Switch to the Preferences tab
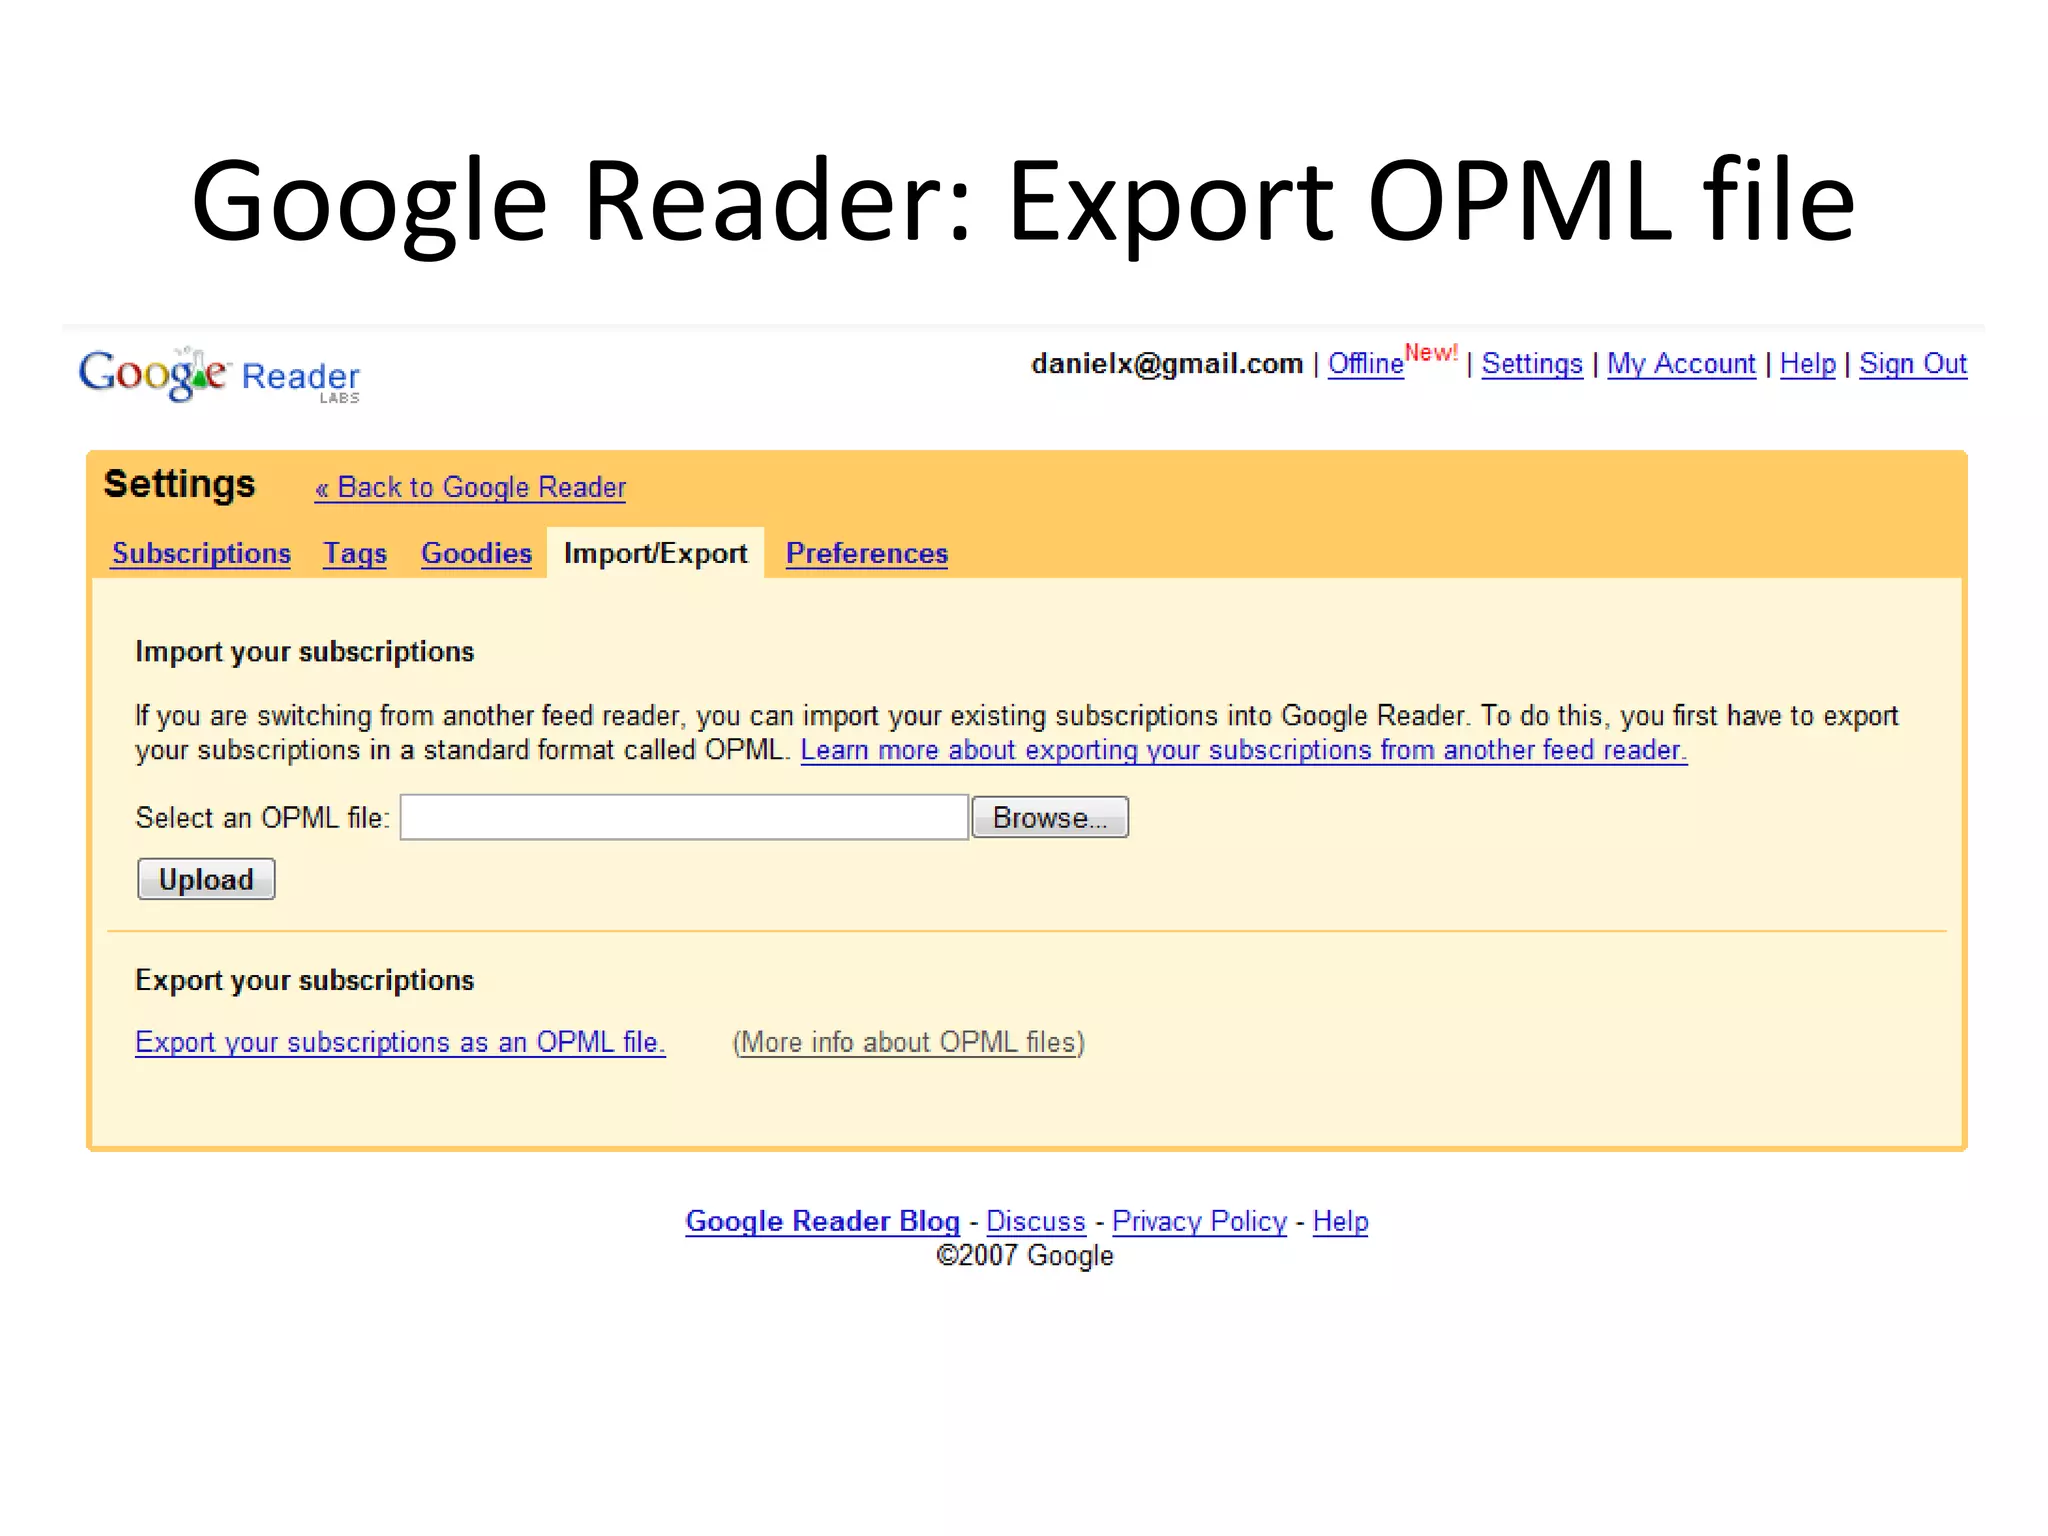Viewport: 2048px width, 1536px height. 866,553
